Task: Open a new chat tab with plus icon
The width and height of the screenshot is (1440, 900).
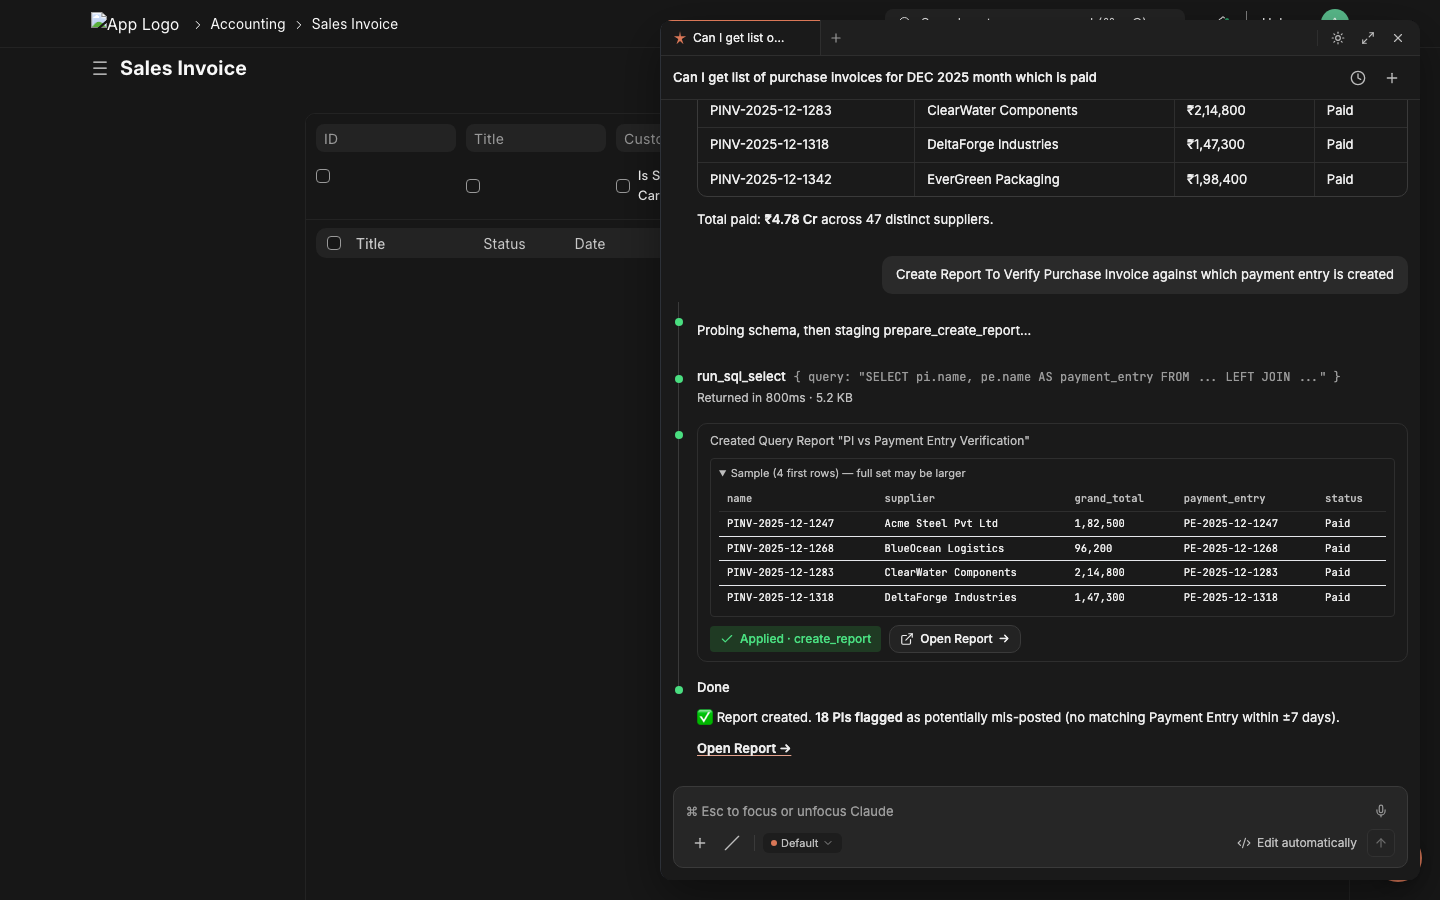Action: pos(836,38)
